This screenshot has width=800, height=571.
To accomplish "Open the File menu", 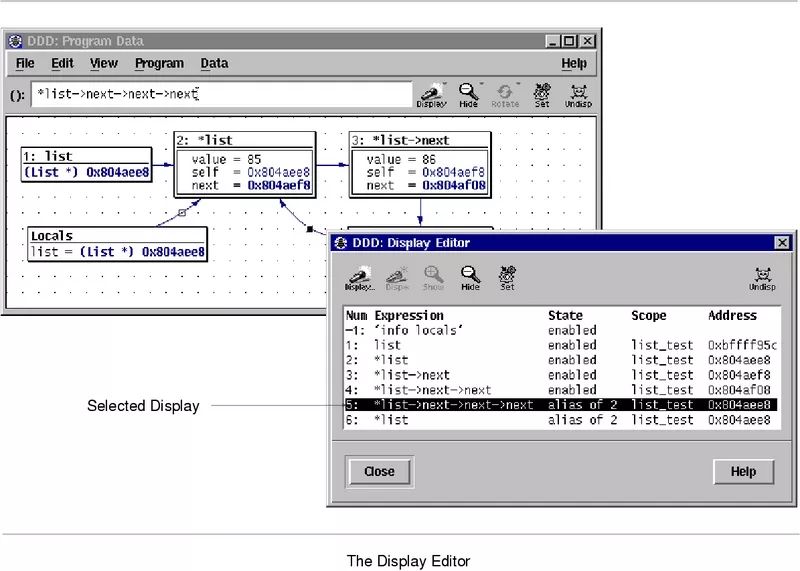I will pyautogui.click(x=25, y=63).
